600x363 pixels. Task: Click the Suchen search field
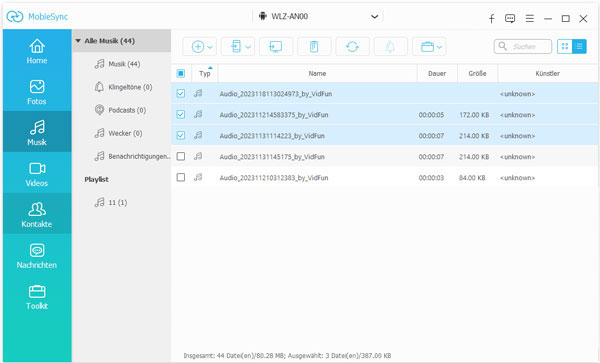523,47
